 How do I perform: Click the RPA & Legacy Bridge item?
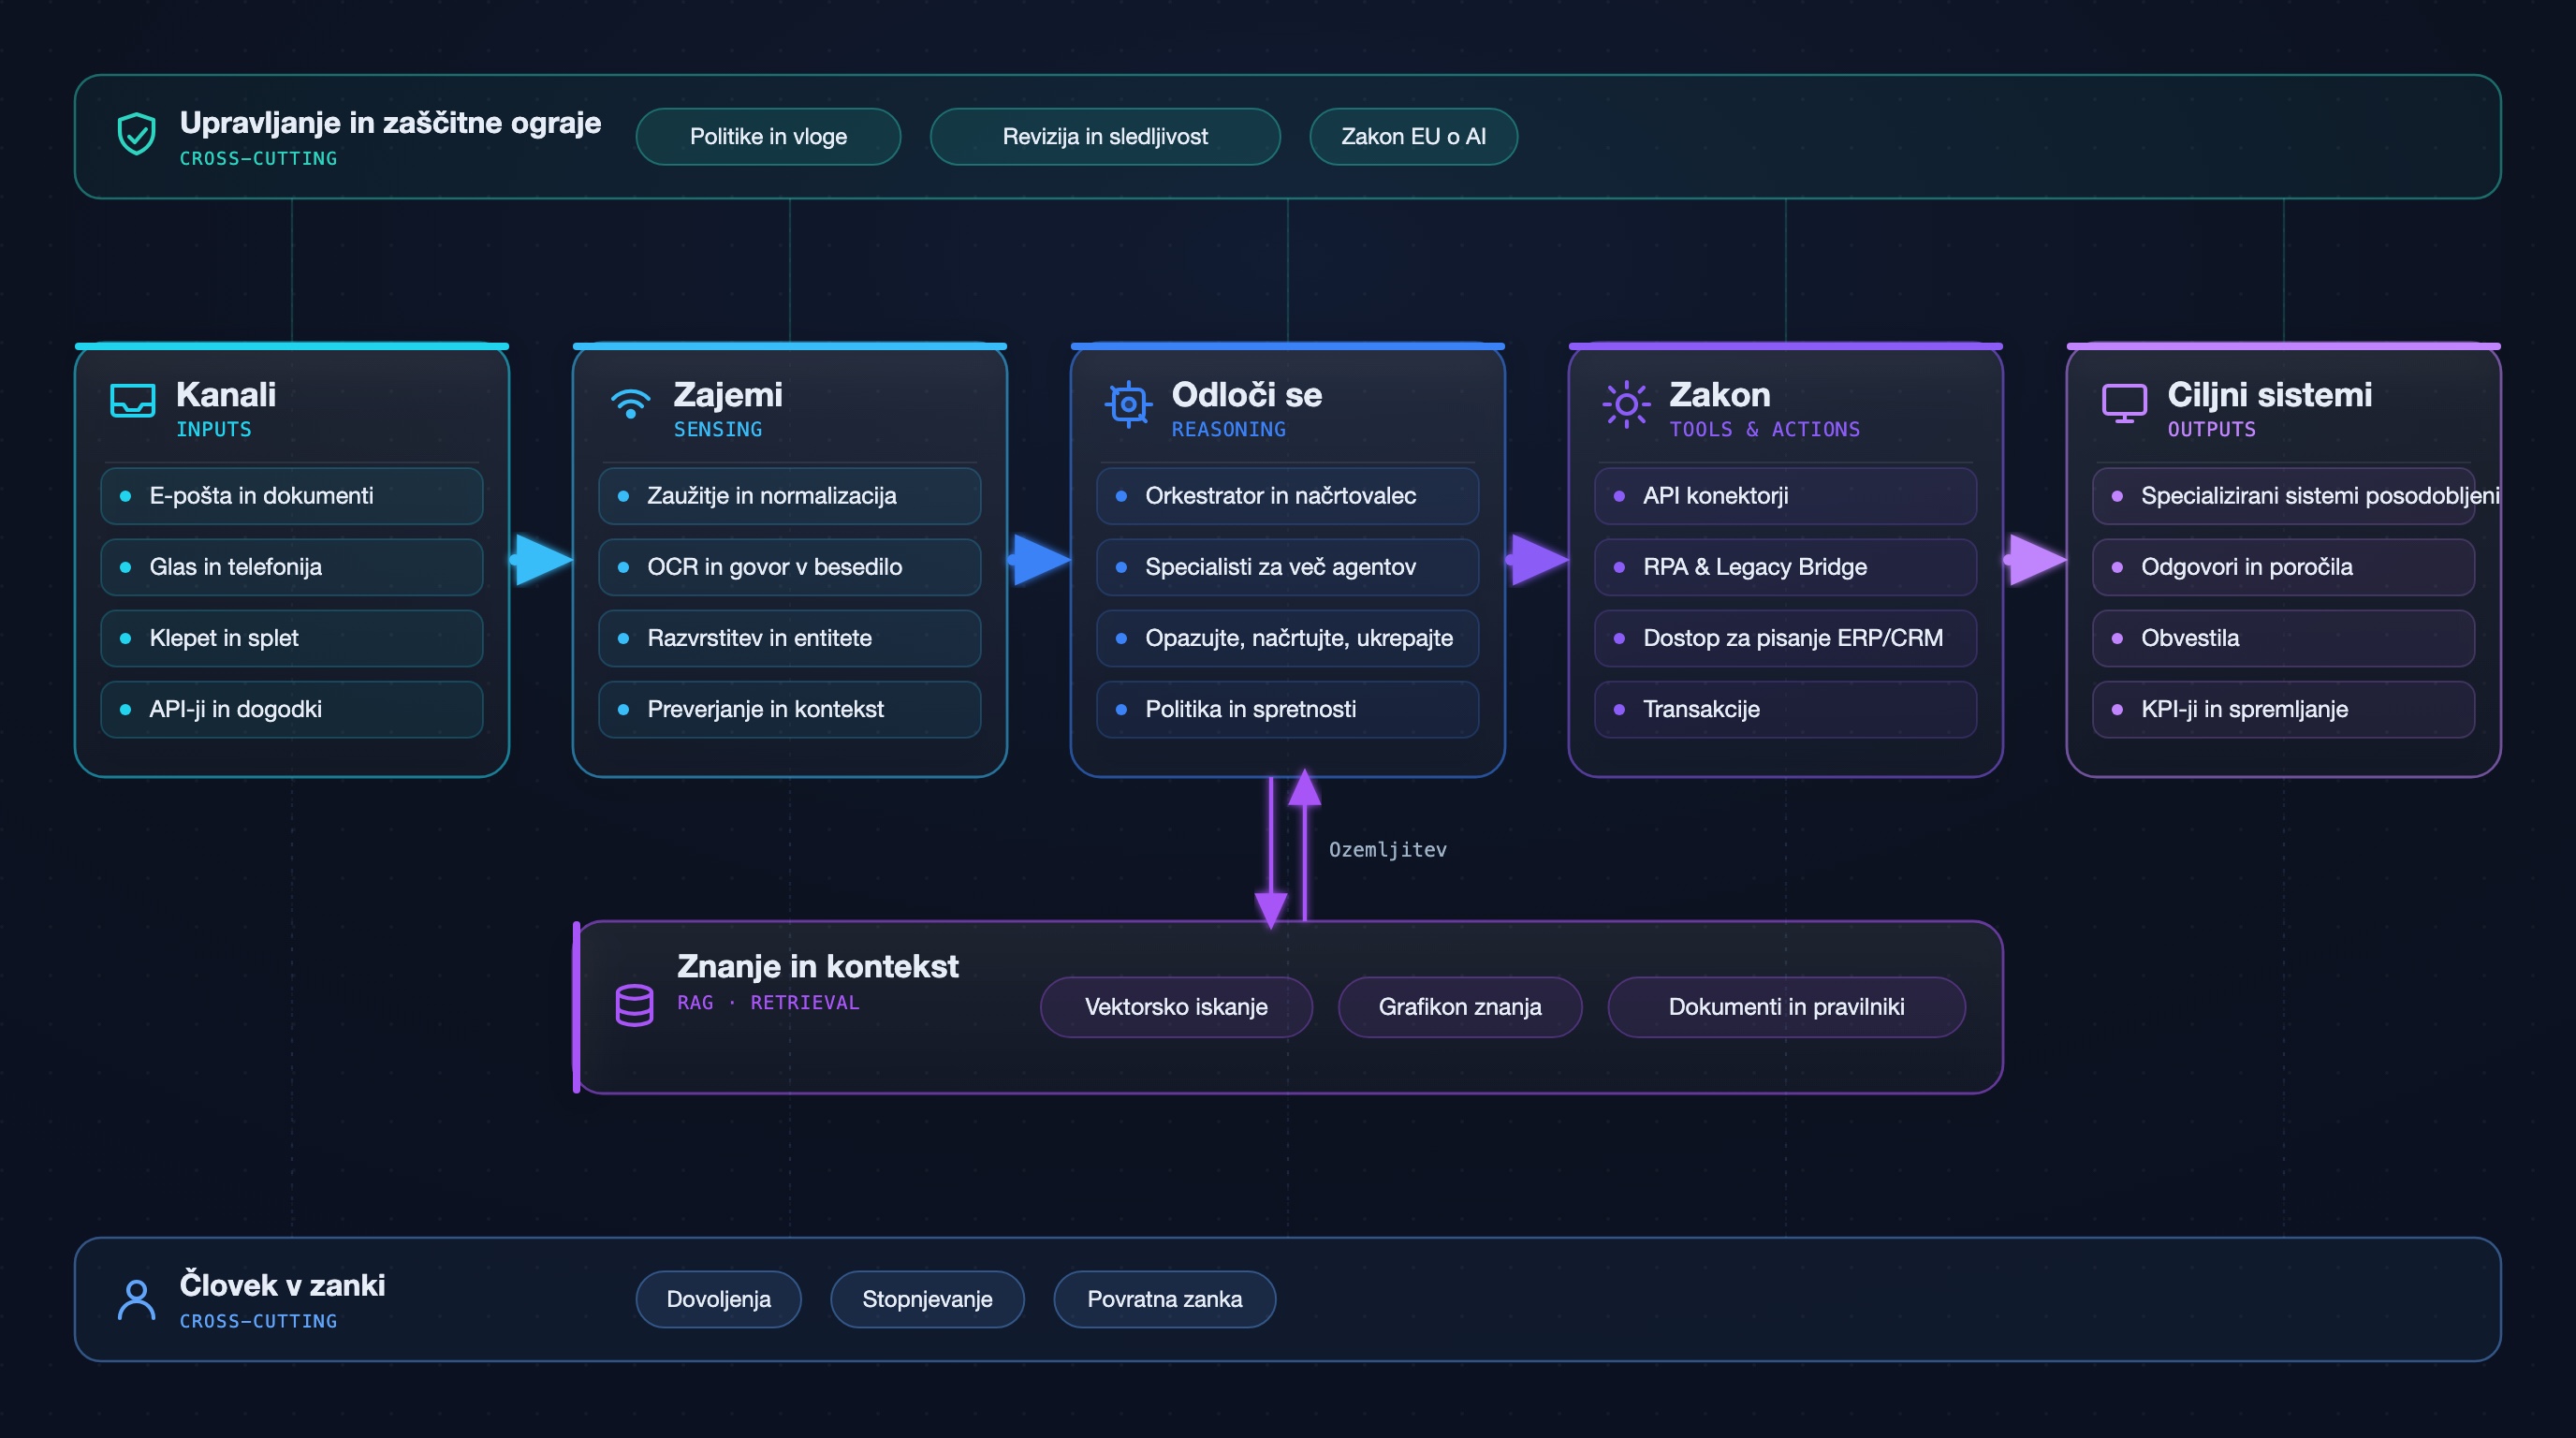tap(1785, 567)
